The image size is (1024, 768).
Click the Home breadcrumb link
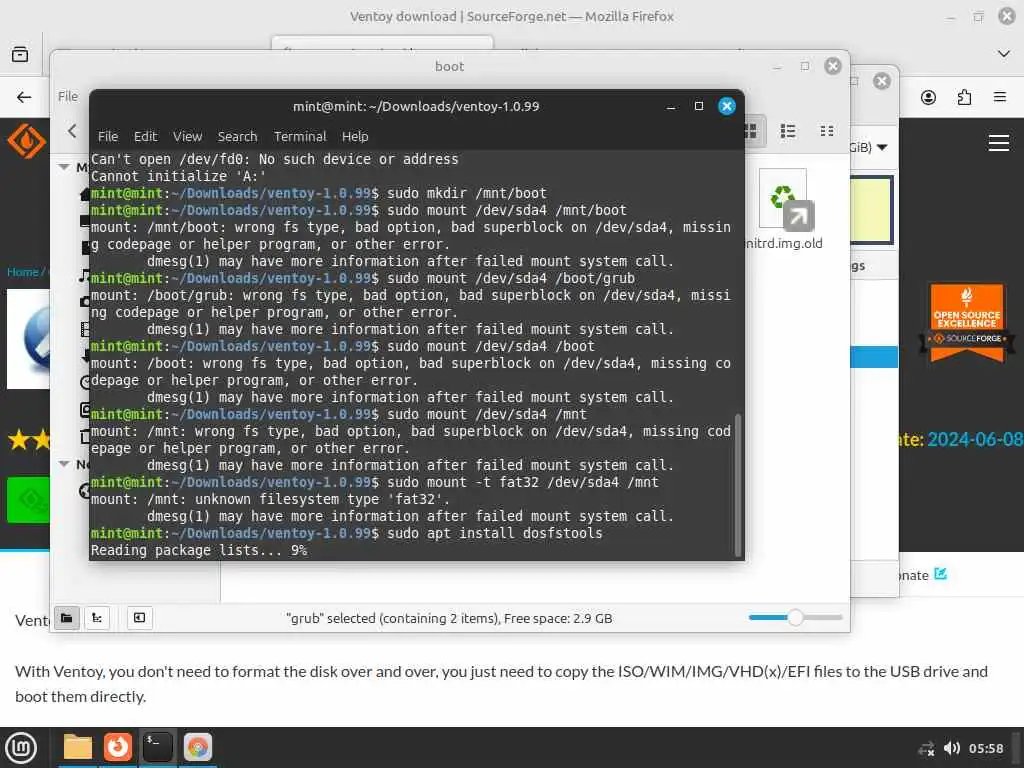[x=22, y=272]
